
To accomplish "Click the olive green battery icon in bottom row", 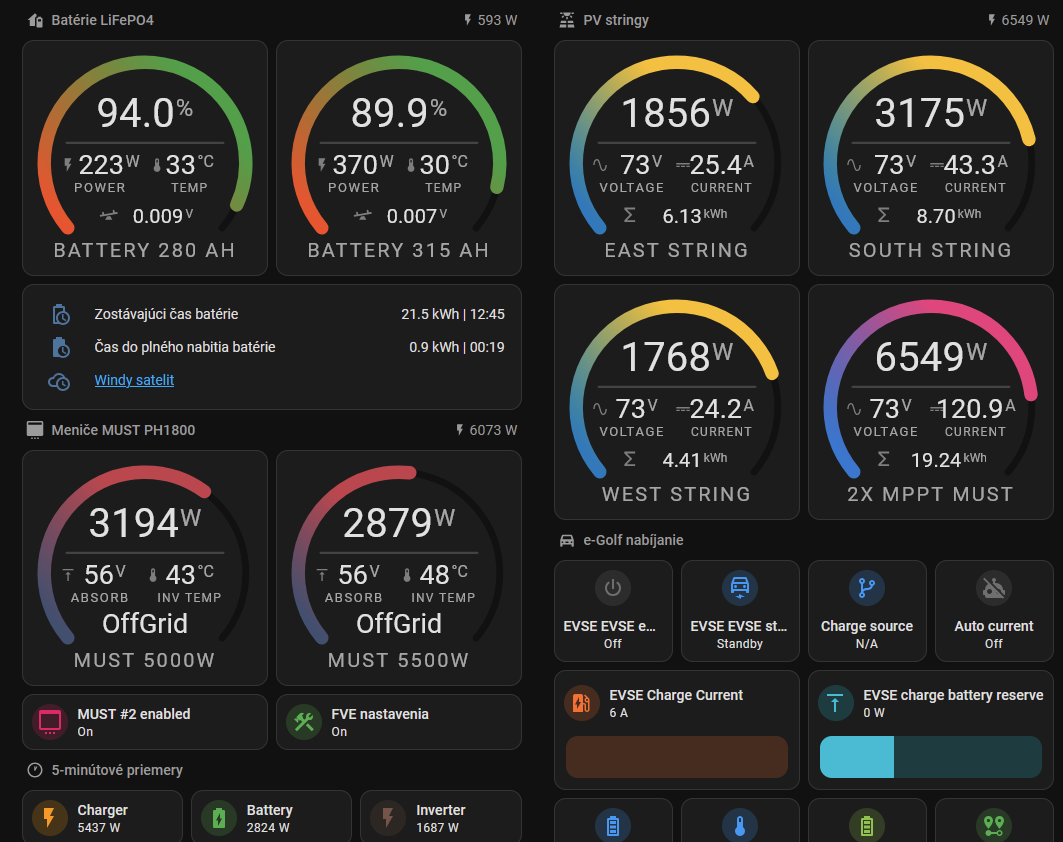I will (x=867, y=825).
